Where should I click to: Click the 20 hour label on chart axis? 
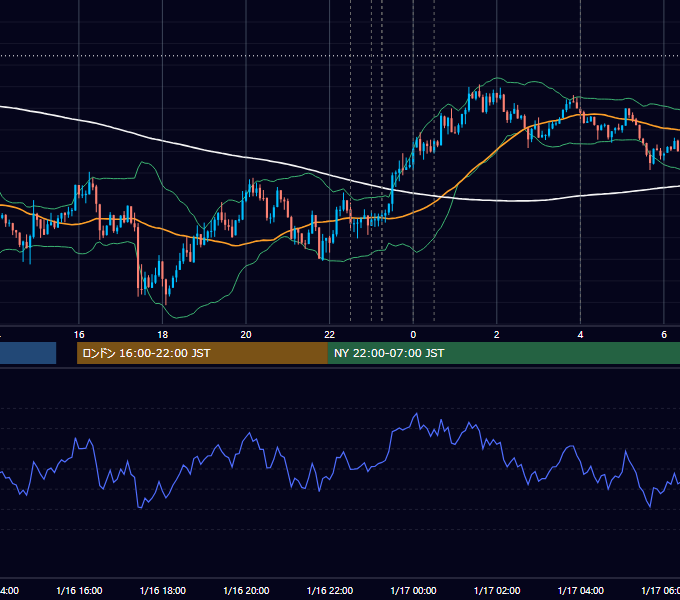click(246, 335)
